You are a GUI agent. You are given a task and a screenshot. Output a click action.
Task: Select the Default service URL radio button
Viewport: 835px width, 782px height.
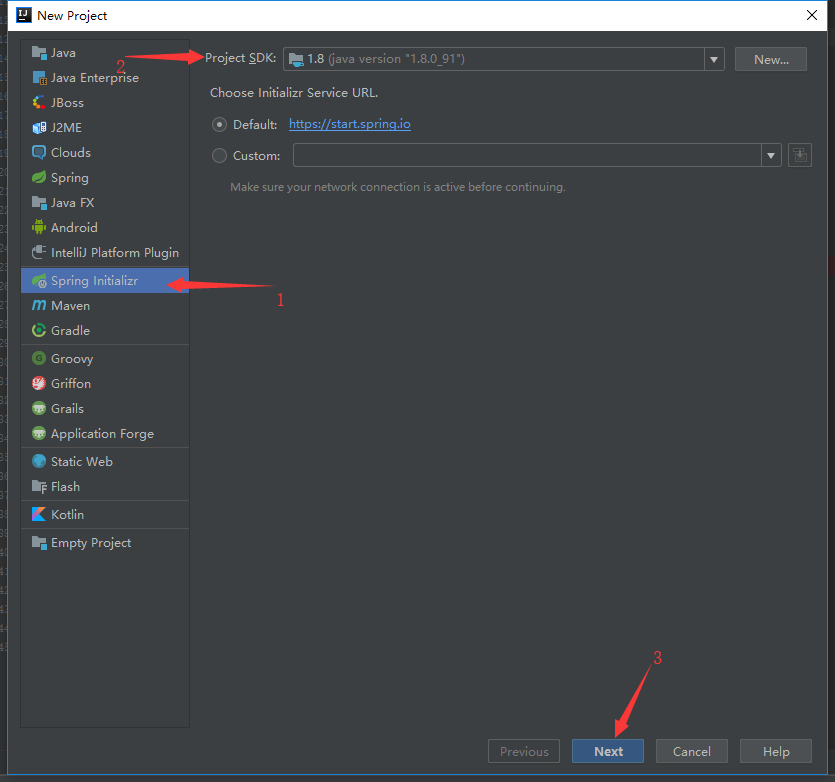click(219, 125)
